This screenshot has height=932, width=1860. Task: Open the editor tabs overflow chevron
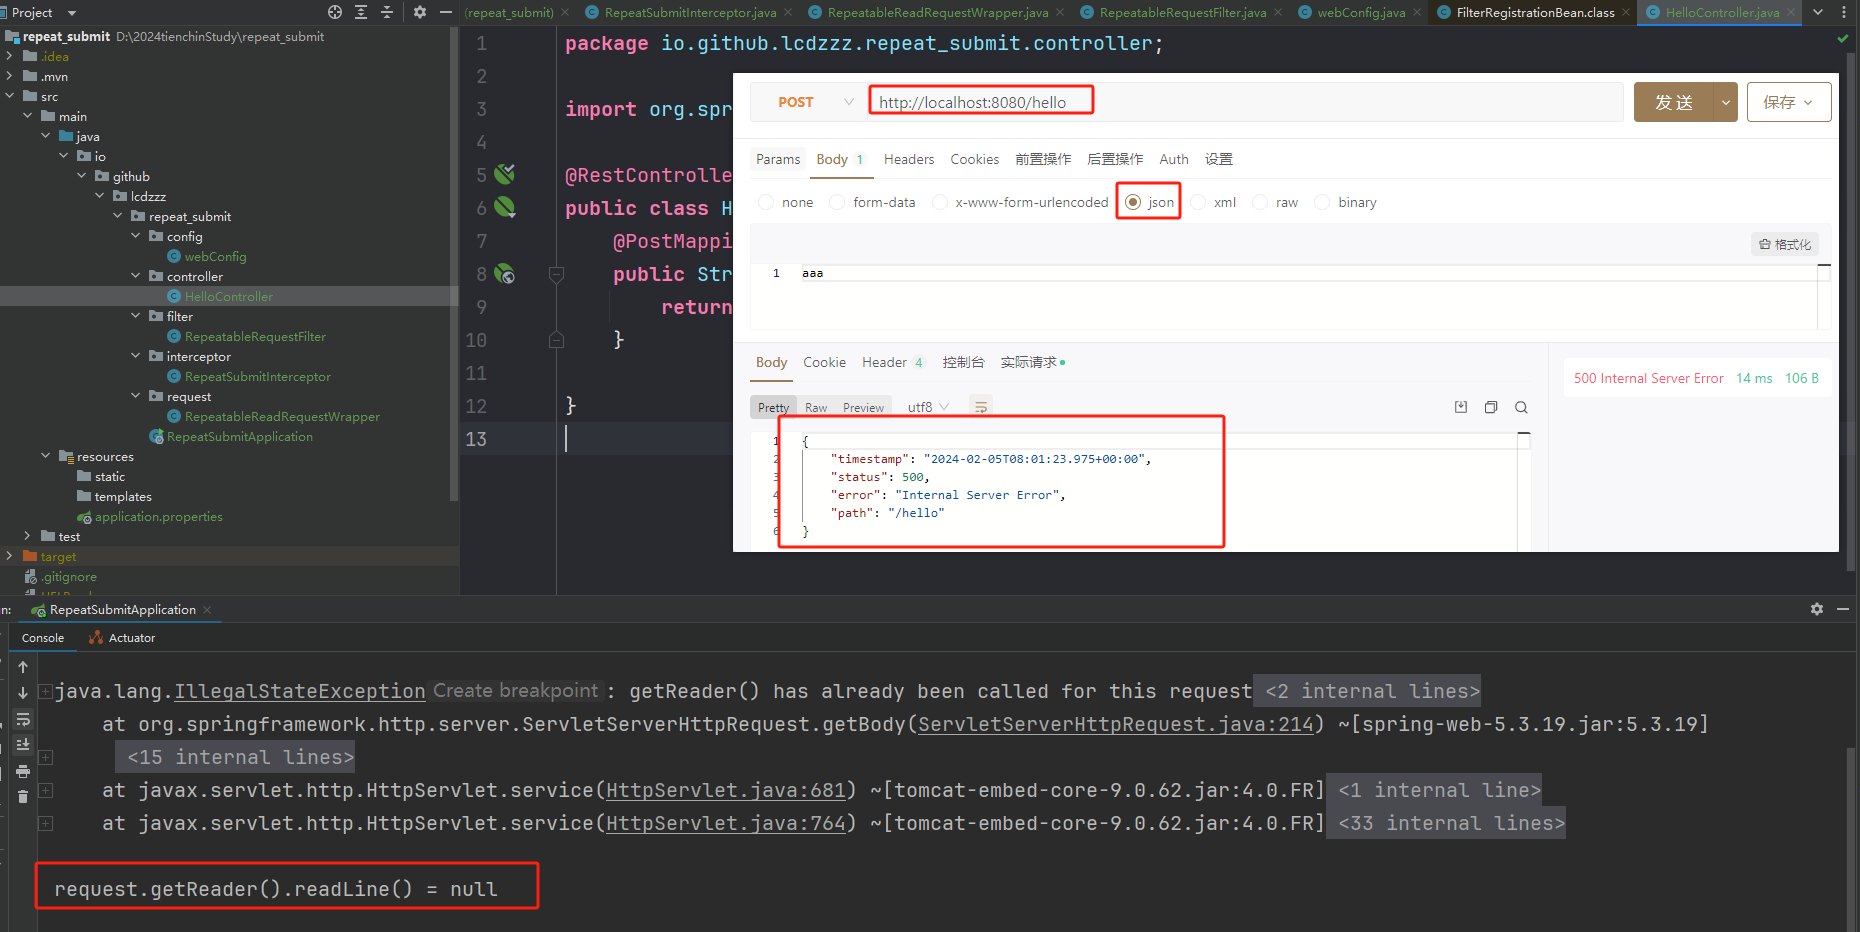coord(1818,12)
